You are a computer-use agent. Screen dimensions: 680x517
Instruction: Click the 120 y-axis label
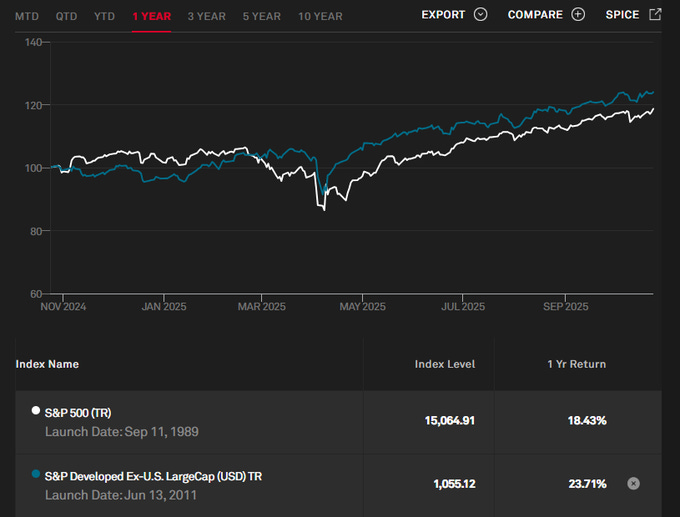tap(33, 105)
